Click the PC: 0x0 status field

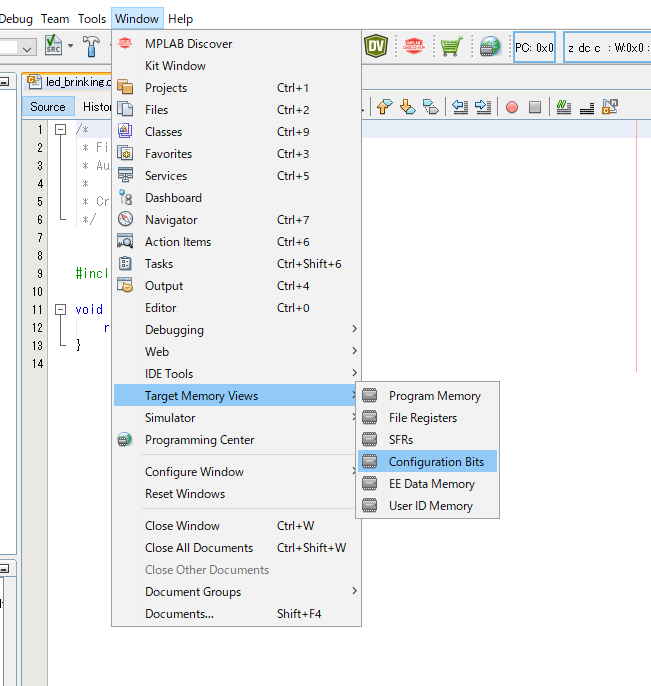[x=534, y=47]
